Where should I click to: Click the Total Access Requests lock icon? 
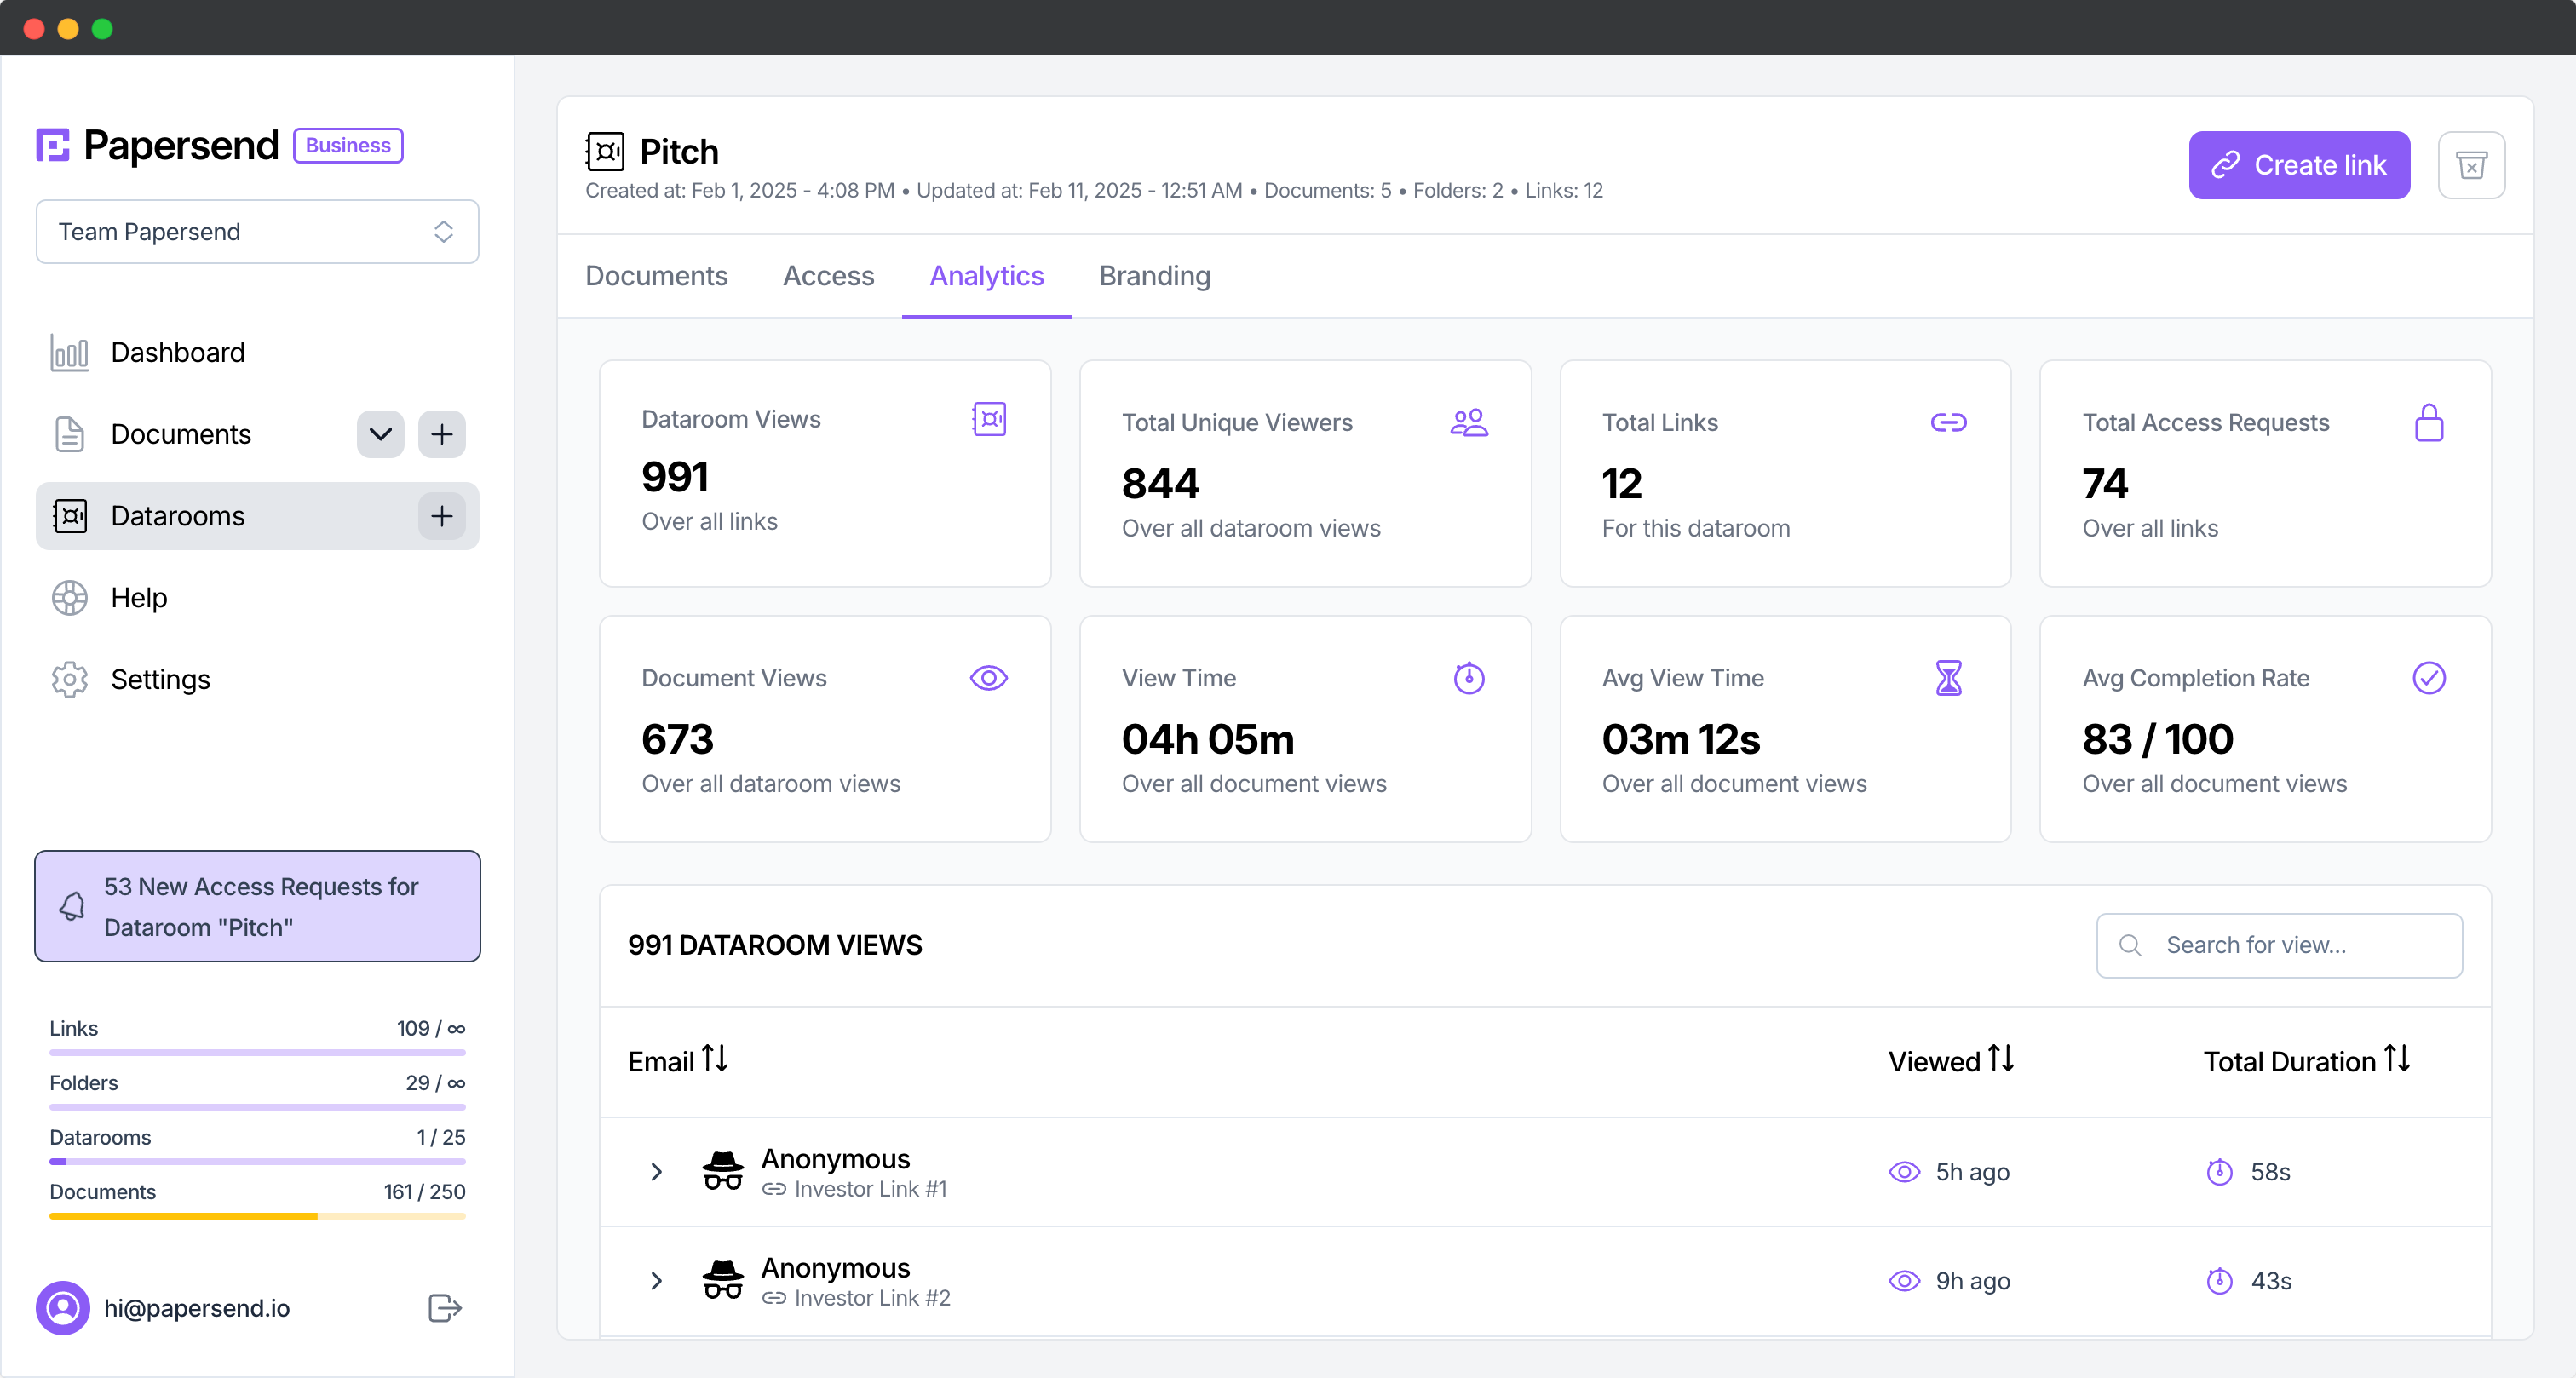coord(2429,423)
